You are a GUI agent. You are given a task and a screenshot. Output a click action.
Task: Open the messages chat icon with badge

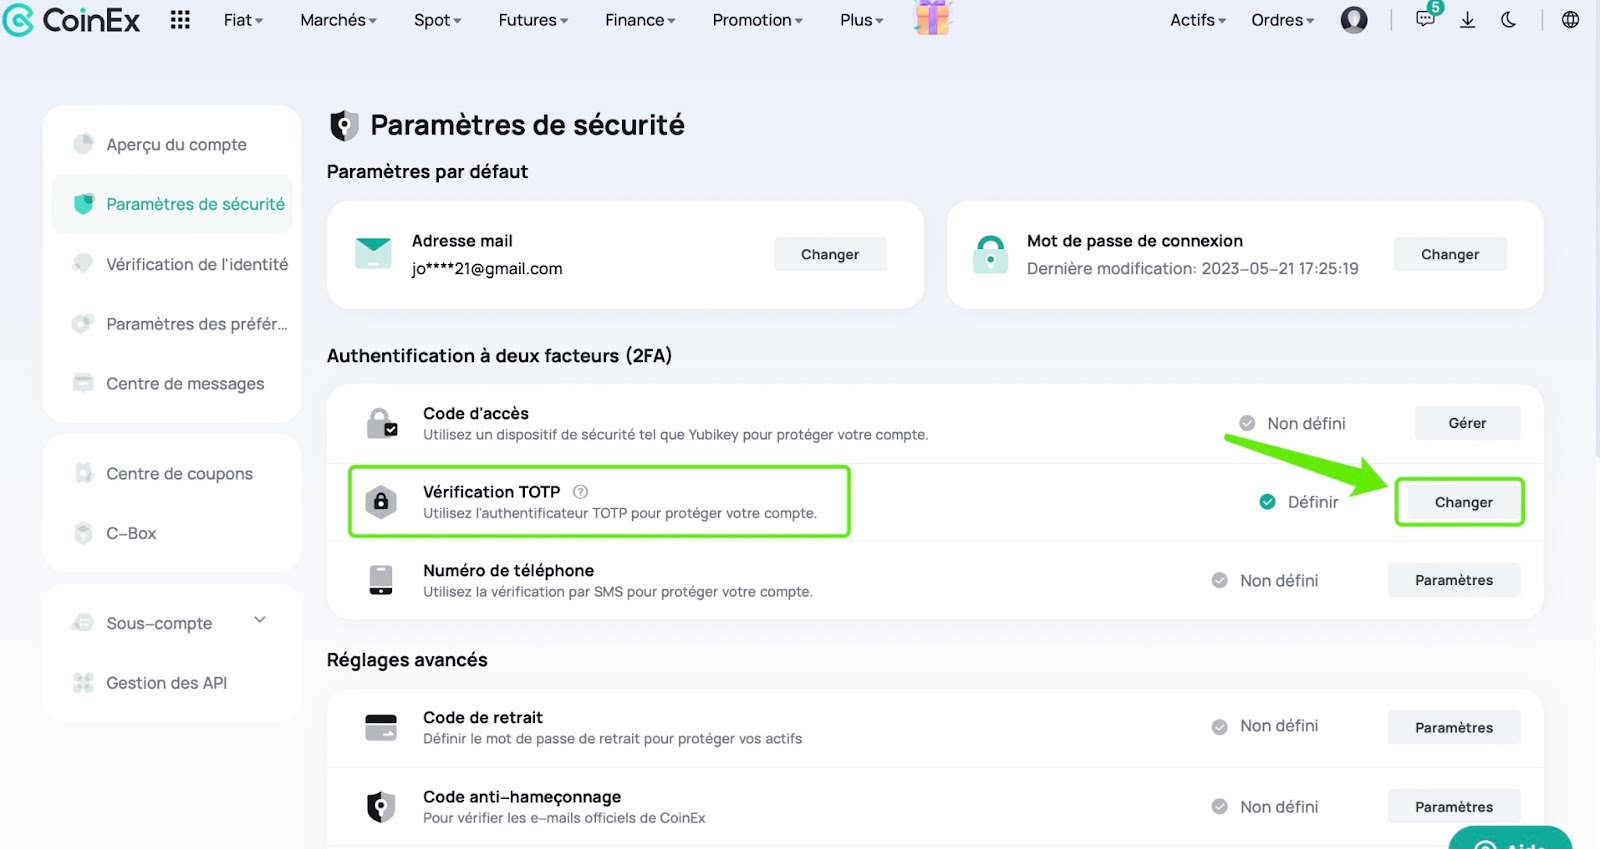(1427, 17)
